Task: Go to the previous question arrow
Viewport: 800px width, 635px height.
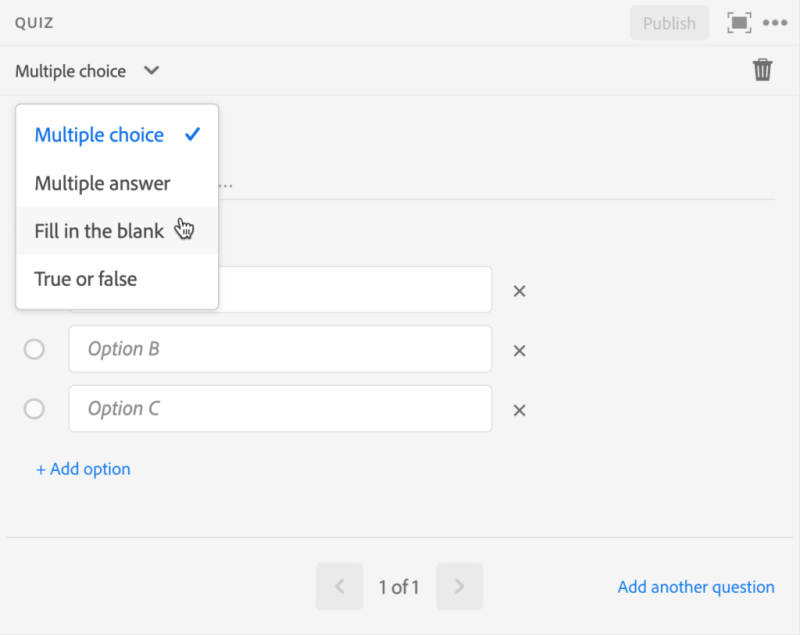Action: 339,587
